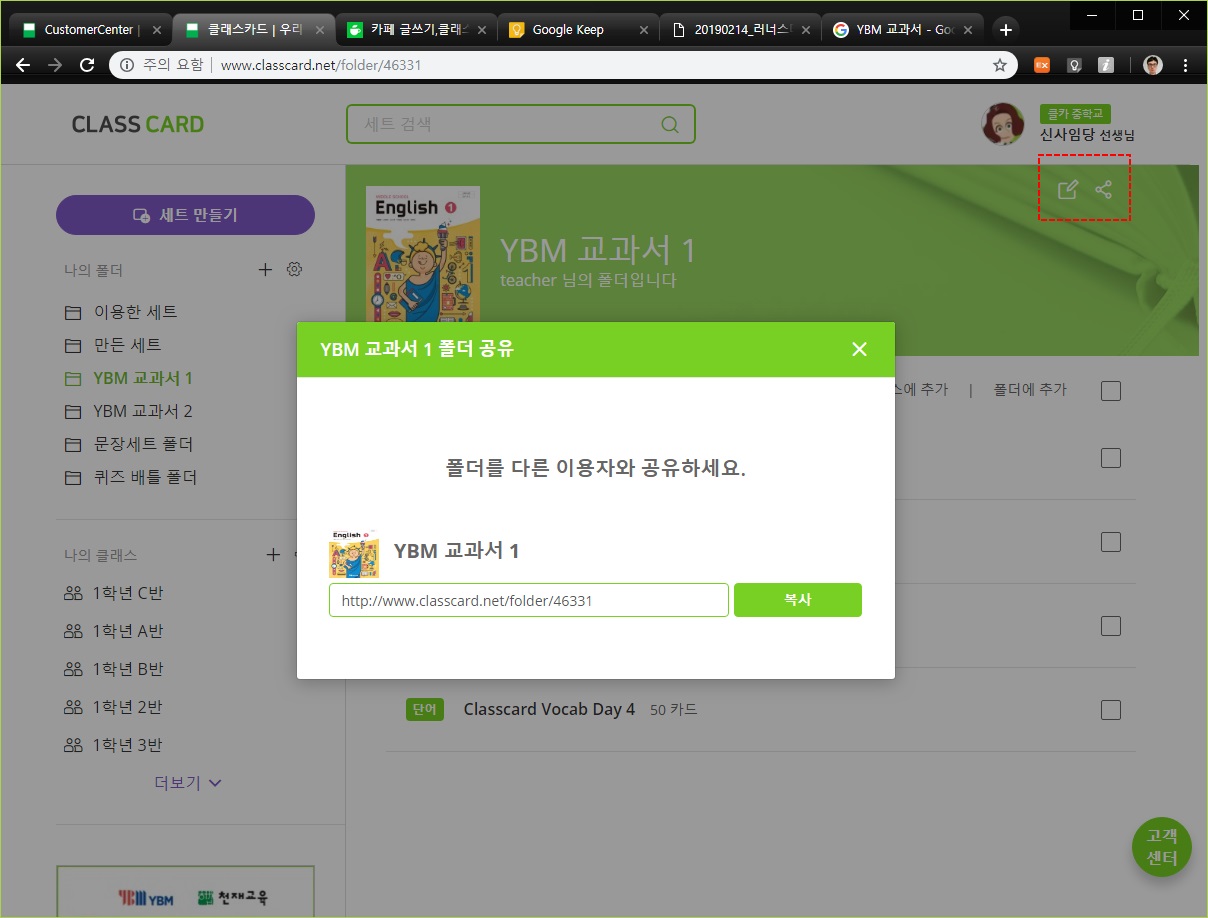Tick the first set row checkbox
1208x918 pixels.
click(1111, 458)
